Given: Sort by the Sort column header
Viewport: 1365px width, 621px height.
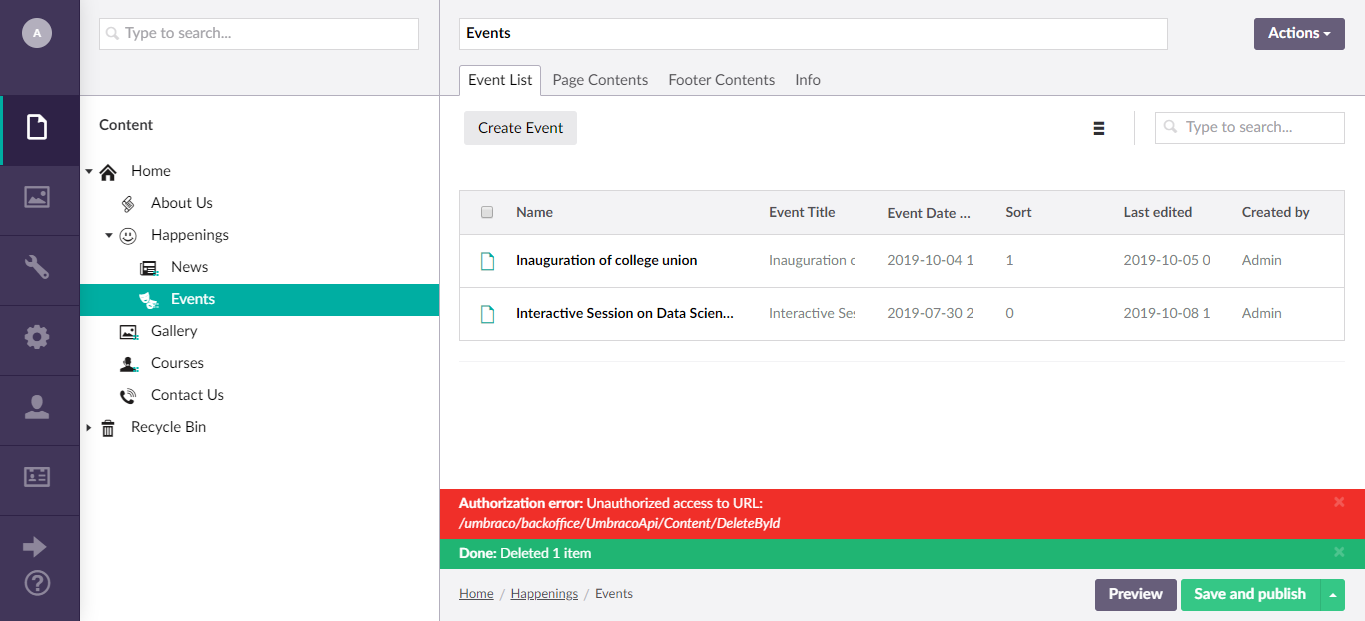Looking at the screenshot, I should pyautogui.click(x=1018, y=212).
